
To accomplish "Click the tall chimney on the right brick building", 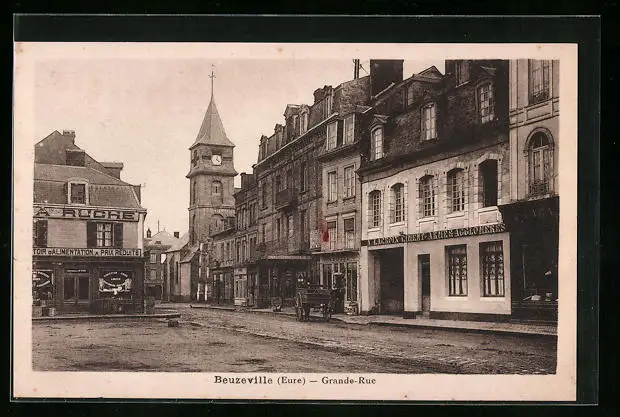I will [x=385, y=75].
